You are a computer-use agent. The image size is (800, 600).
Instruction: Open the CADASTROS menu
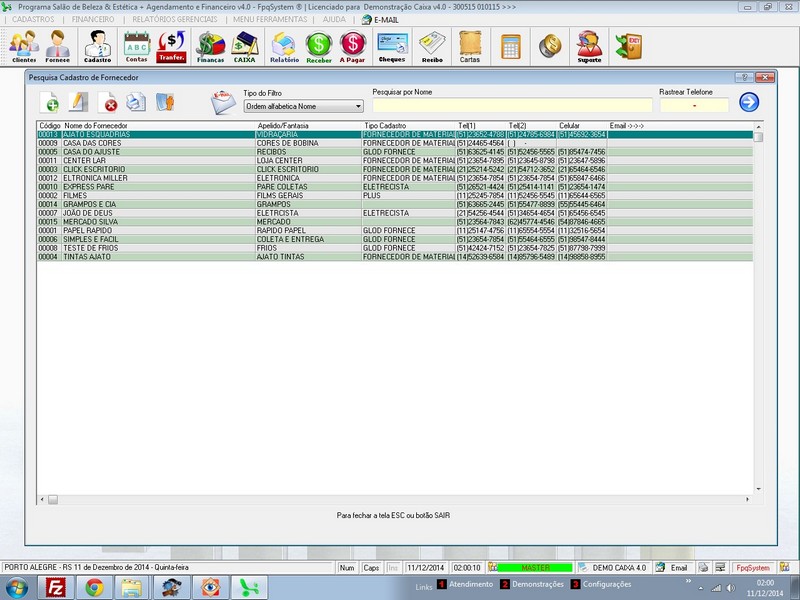click(33, 19)
